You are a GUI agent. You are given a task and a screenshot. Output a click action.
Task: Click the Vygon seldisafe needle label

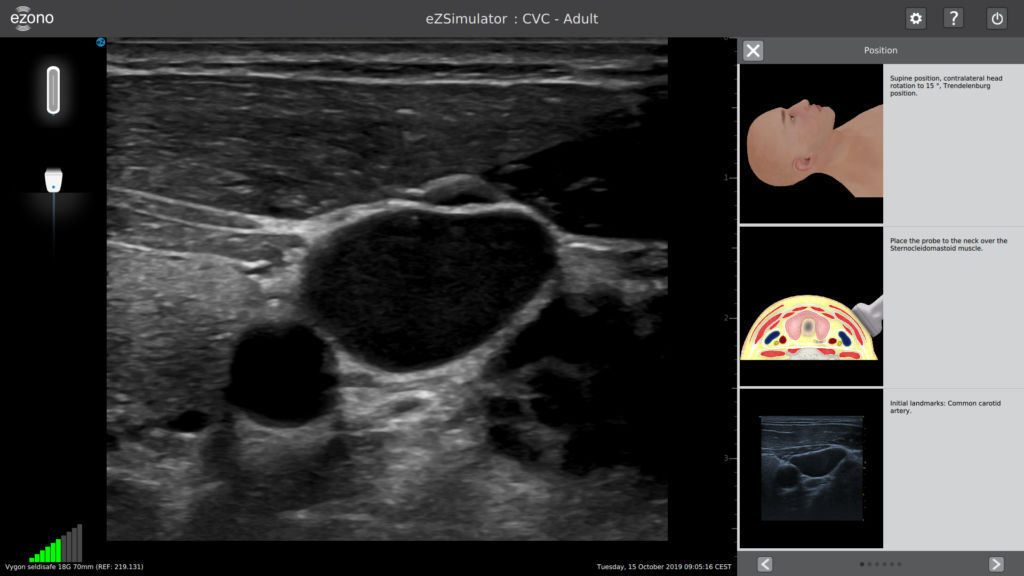(74, 567)
